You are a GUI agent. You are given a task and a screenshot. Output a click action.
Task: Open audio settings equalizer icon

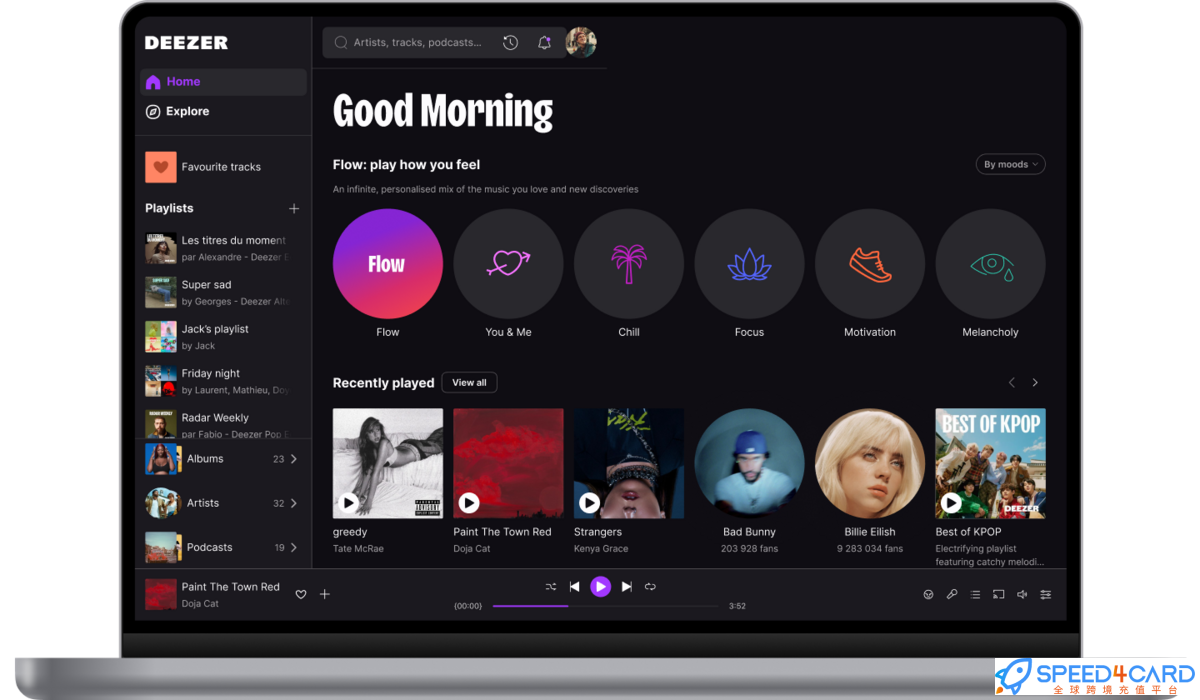pos(1046,595)
